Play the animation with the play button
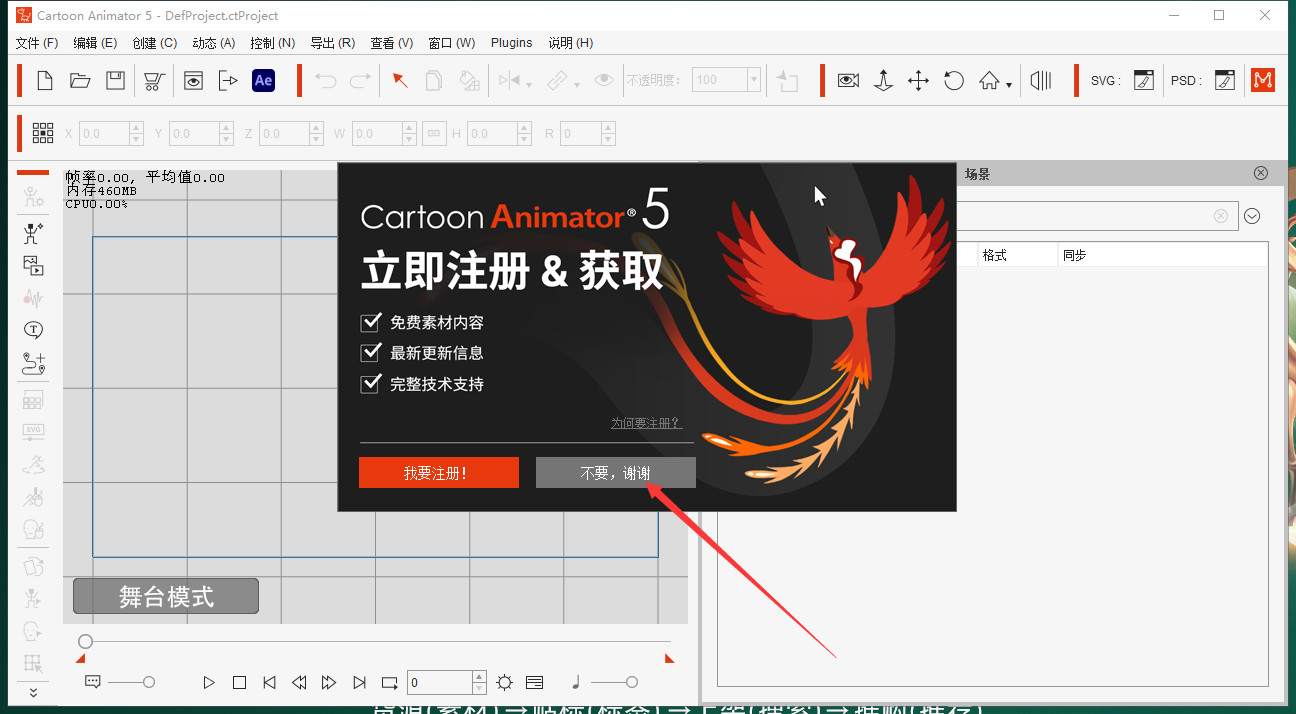The image size is (1296, 714). coord(209,683)
